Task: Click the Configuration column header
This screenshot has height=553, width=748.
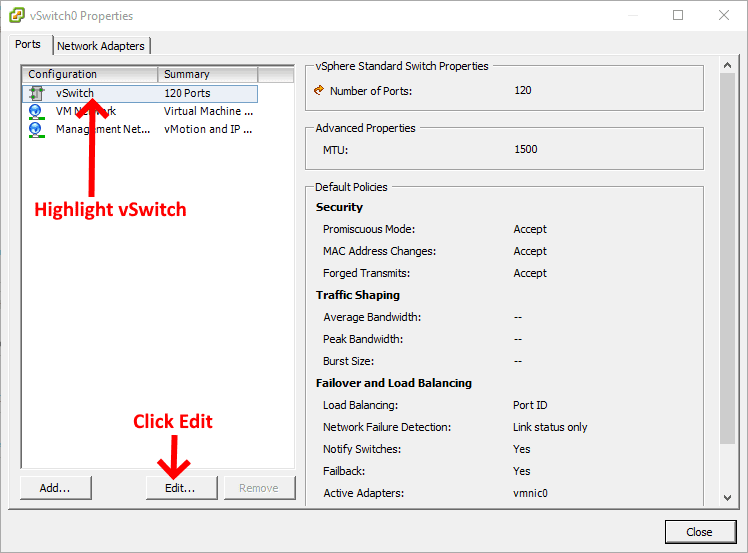Action: click(90, 74)
